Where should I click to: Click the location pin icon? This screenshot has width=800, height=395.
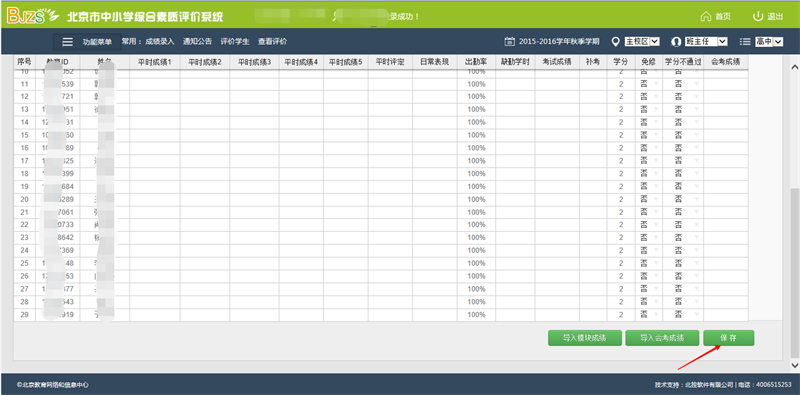pyautogui.click(x=615, y=41)
